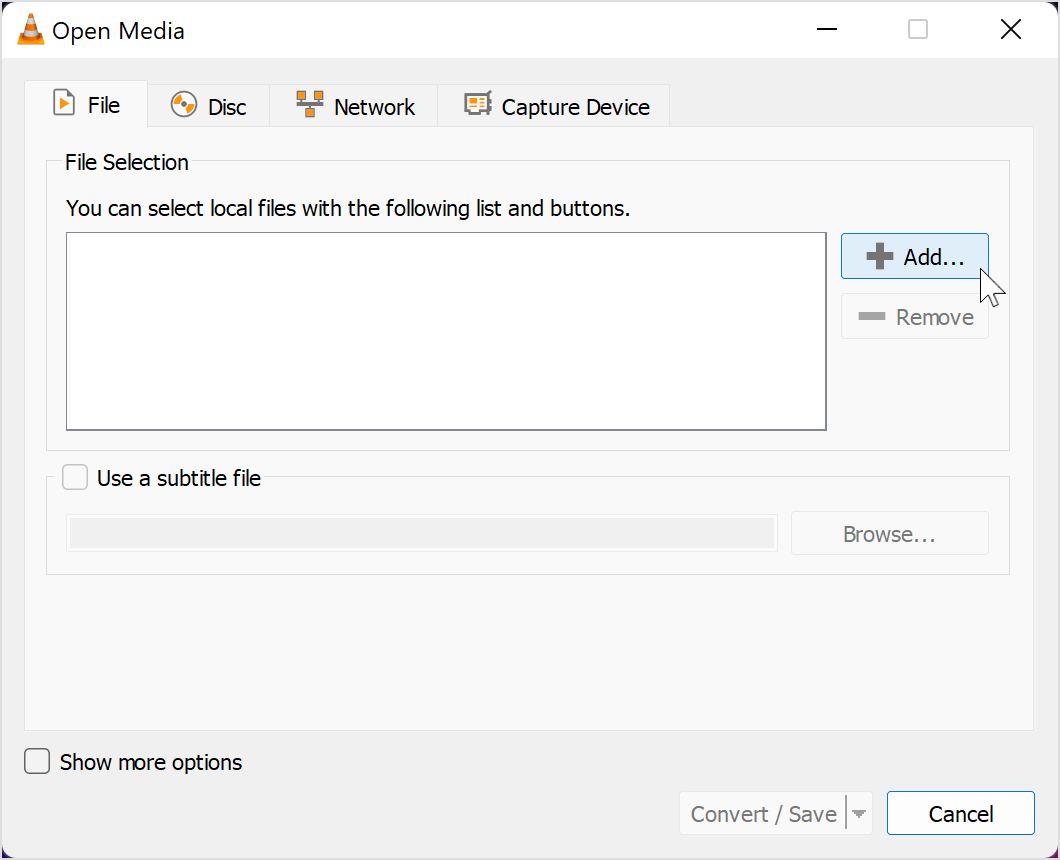
Task: Click inside the empty file selection list
Action: pyautogui.click(x=446, y=331)
